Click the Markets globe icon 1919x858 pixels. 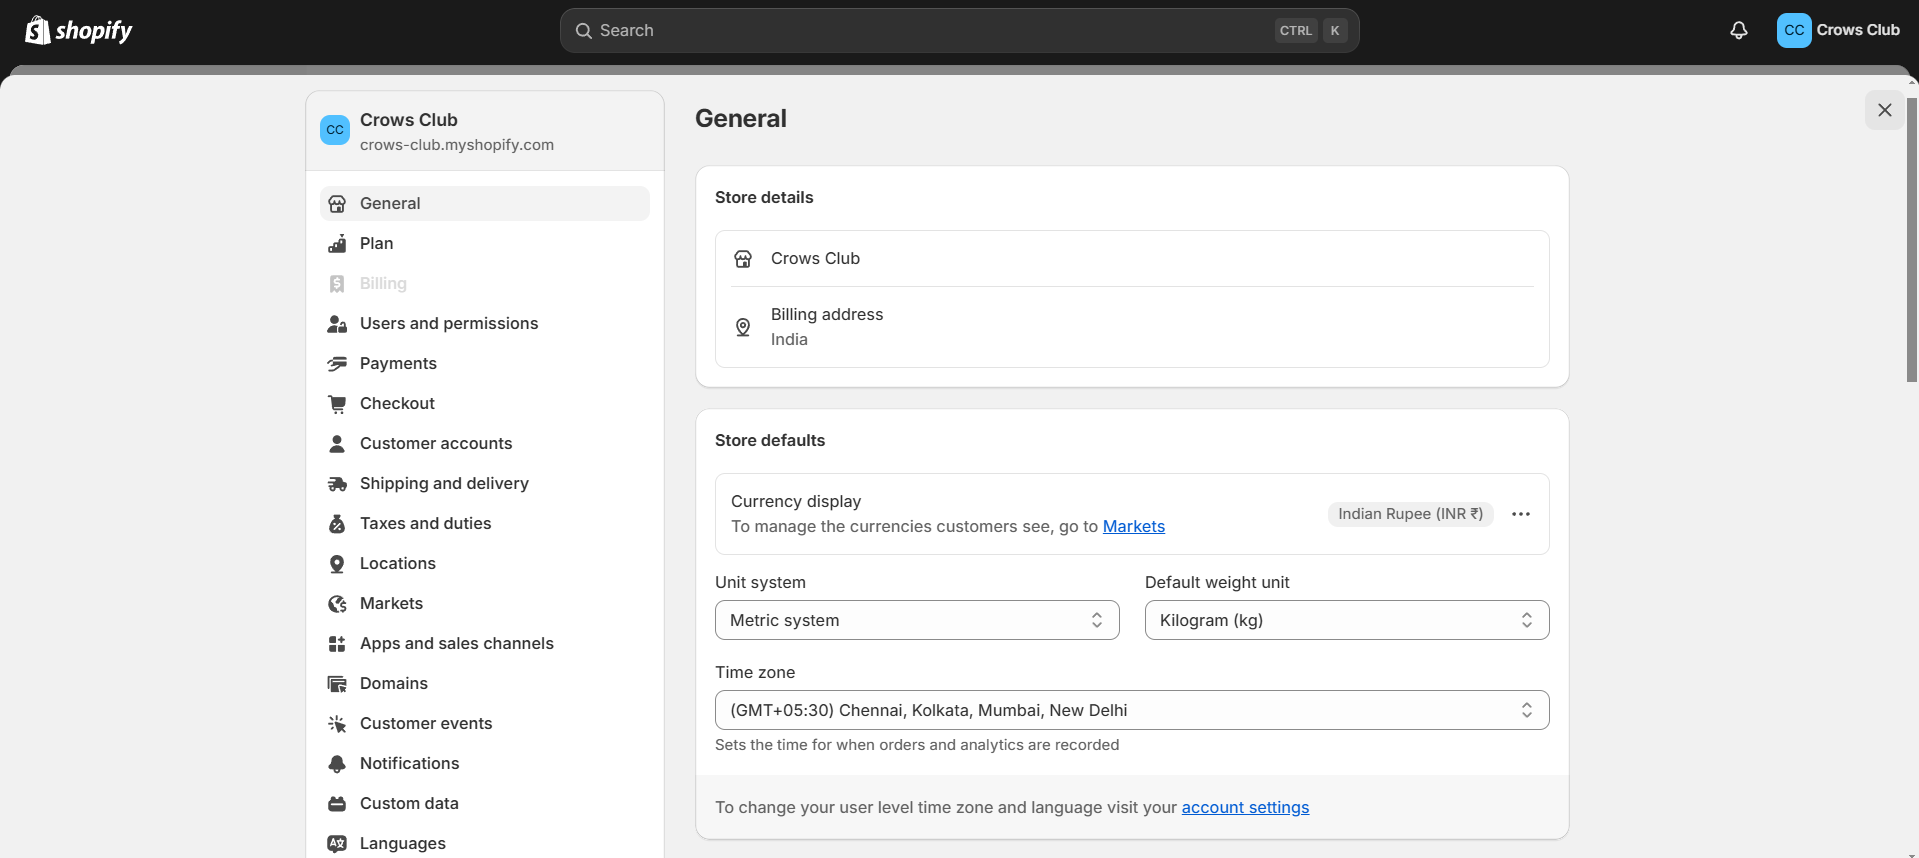(x=337, y=603)
